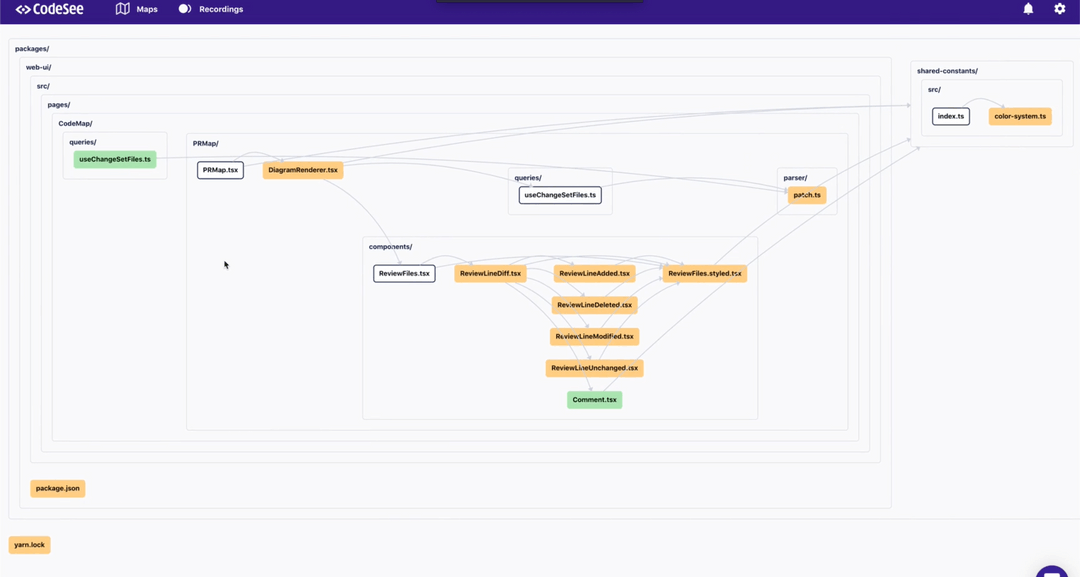This screenshot has width=1080, height=577.
Task: Open useChangeSetFiles.ts inside CodeMap queries
Action: pyautogui.click(x=115, y=157)
